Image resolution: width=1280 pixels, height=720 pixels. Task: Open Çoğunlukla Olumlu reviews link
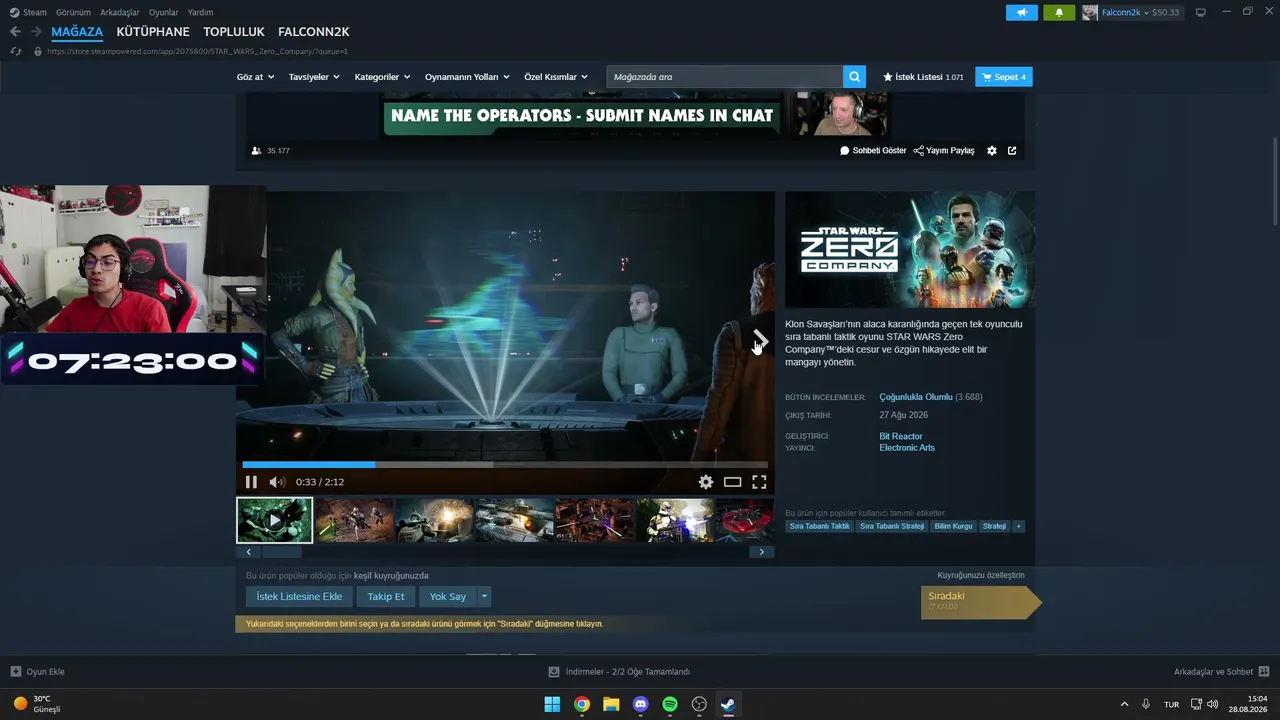(x=916, y=397)
